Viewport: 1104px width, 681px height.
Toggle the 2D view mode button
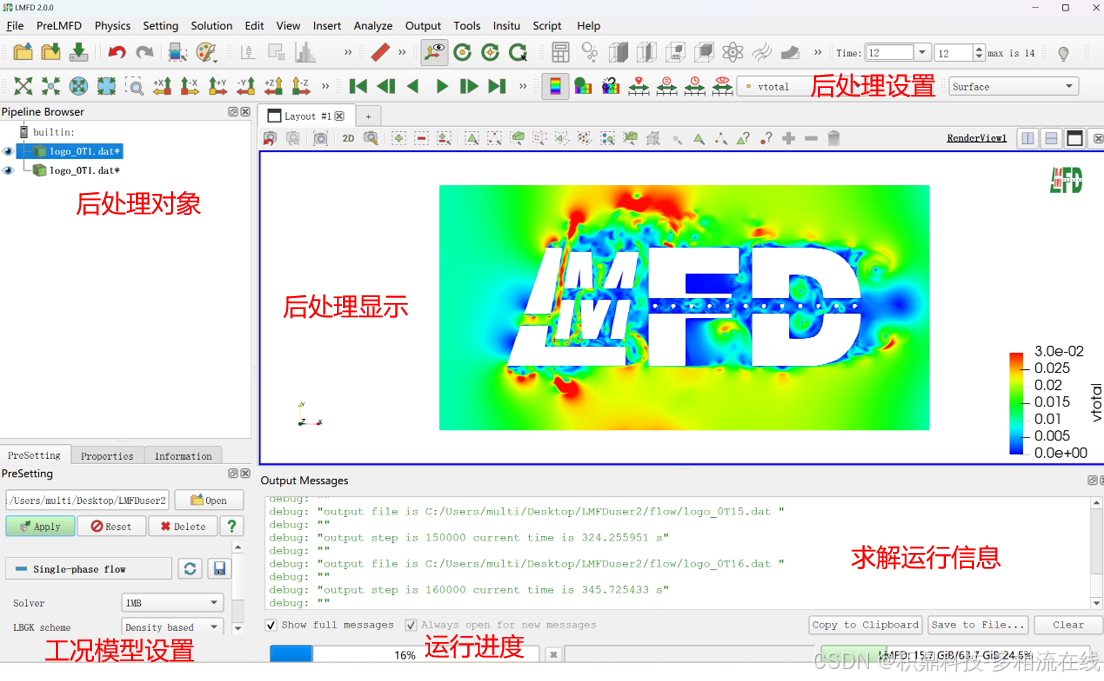coord(348,138)
